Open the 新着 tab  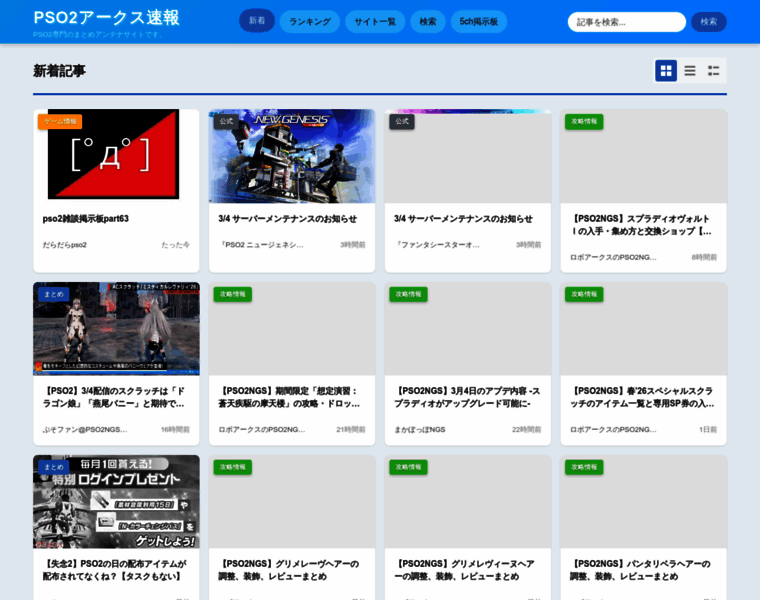point(257,21)
